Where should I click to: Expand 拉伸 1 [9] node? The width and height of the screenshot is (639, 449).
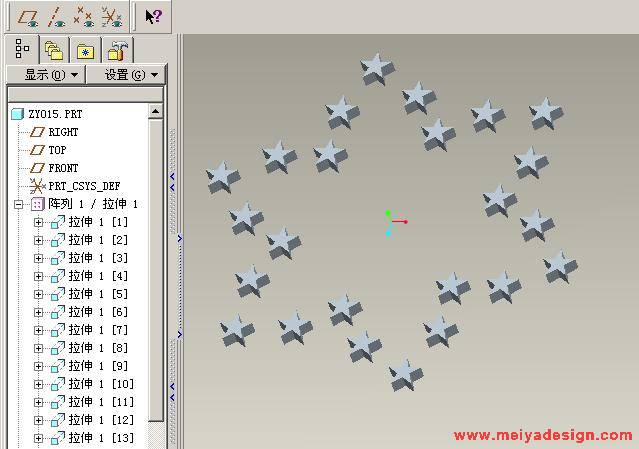click(38, 366)
